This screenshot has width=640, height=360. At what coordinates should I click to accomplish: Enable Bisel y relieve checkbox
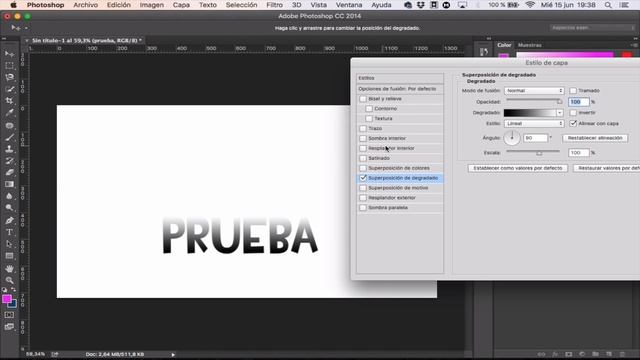pos(363,99)
